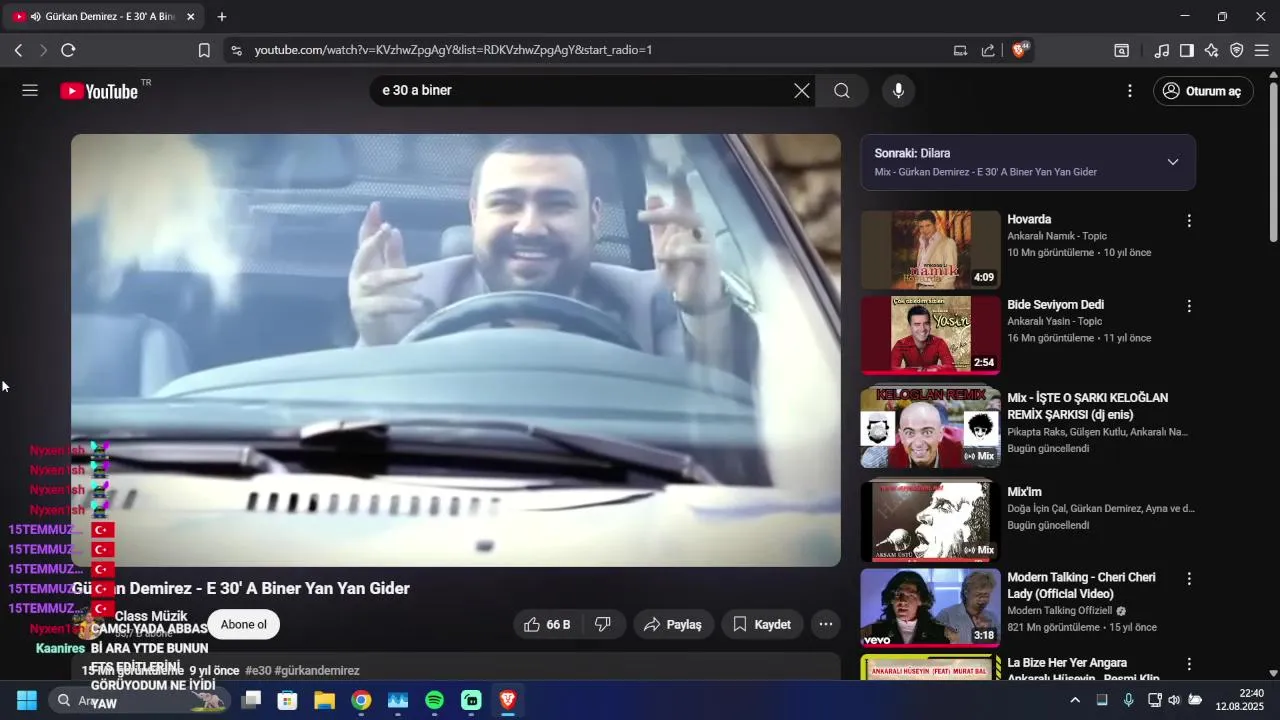The width and height of the screenshot is (1280, 720).
Task: Open more options for Modern Talking video
Action: pos(1189,579)
